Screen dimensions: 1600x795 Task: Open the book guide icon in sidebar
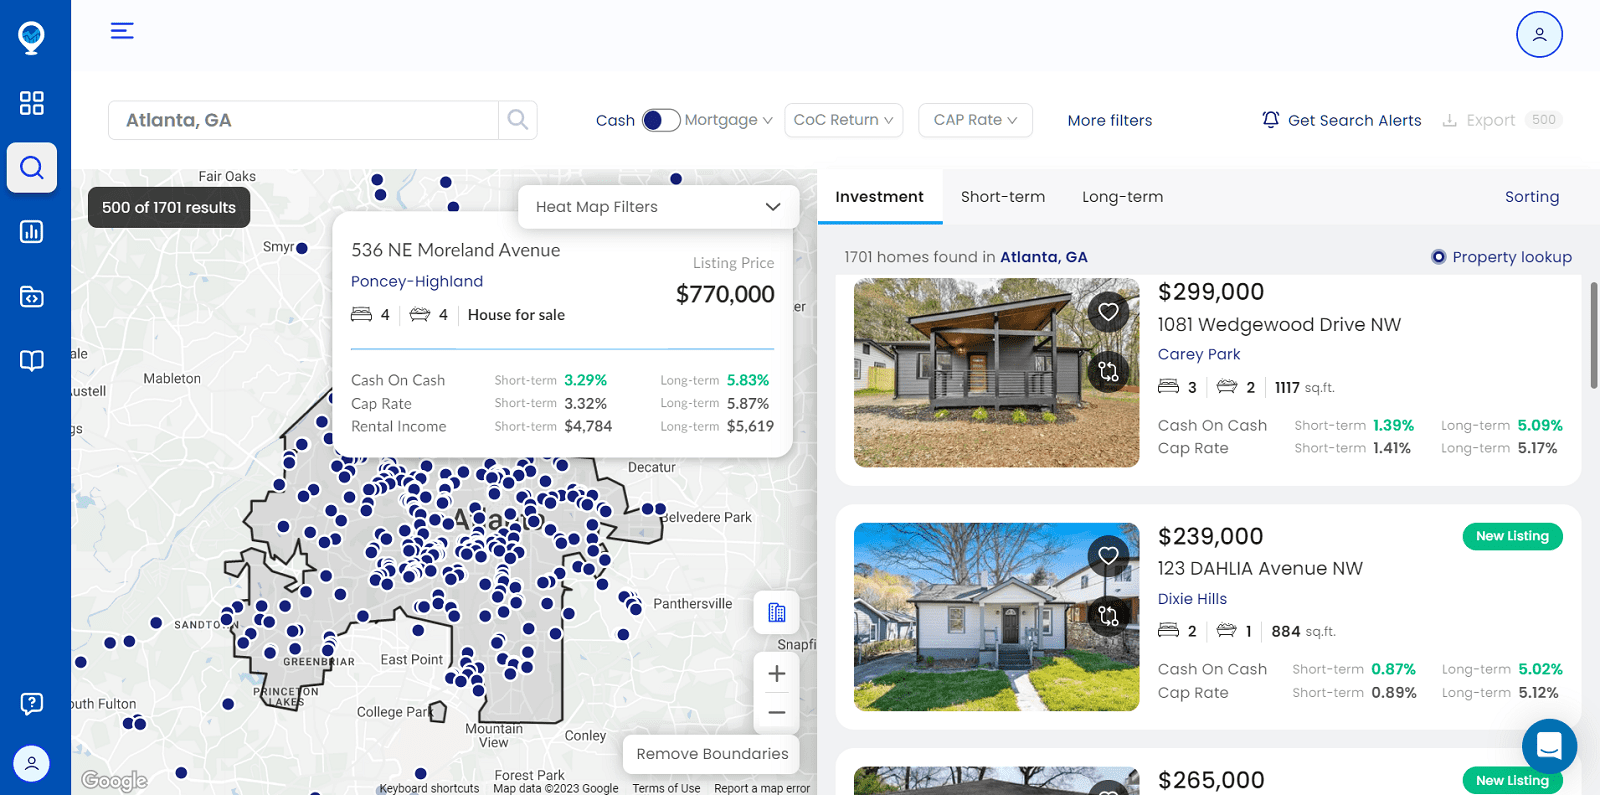(32, 361)
